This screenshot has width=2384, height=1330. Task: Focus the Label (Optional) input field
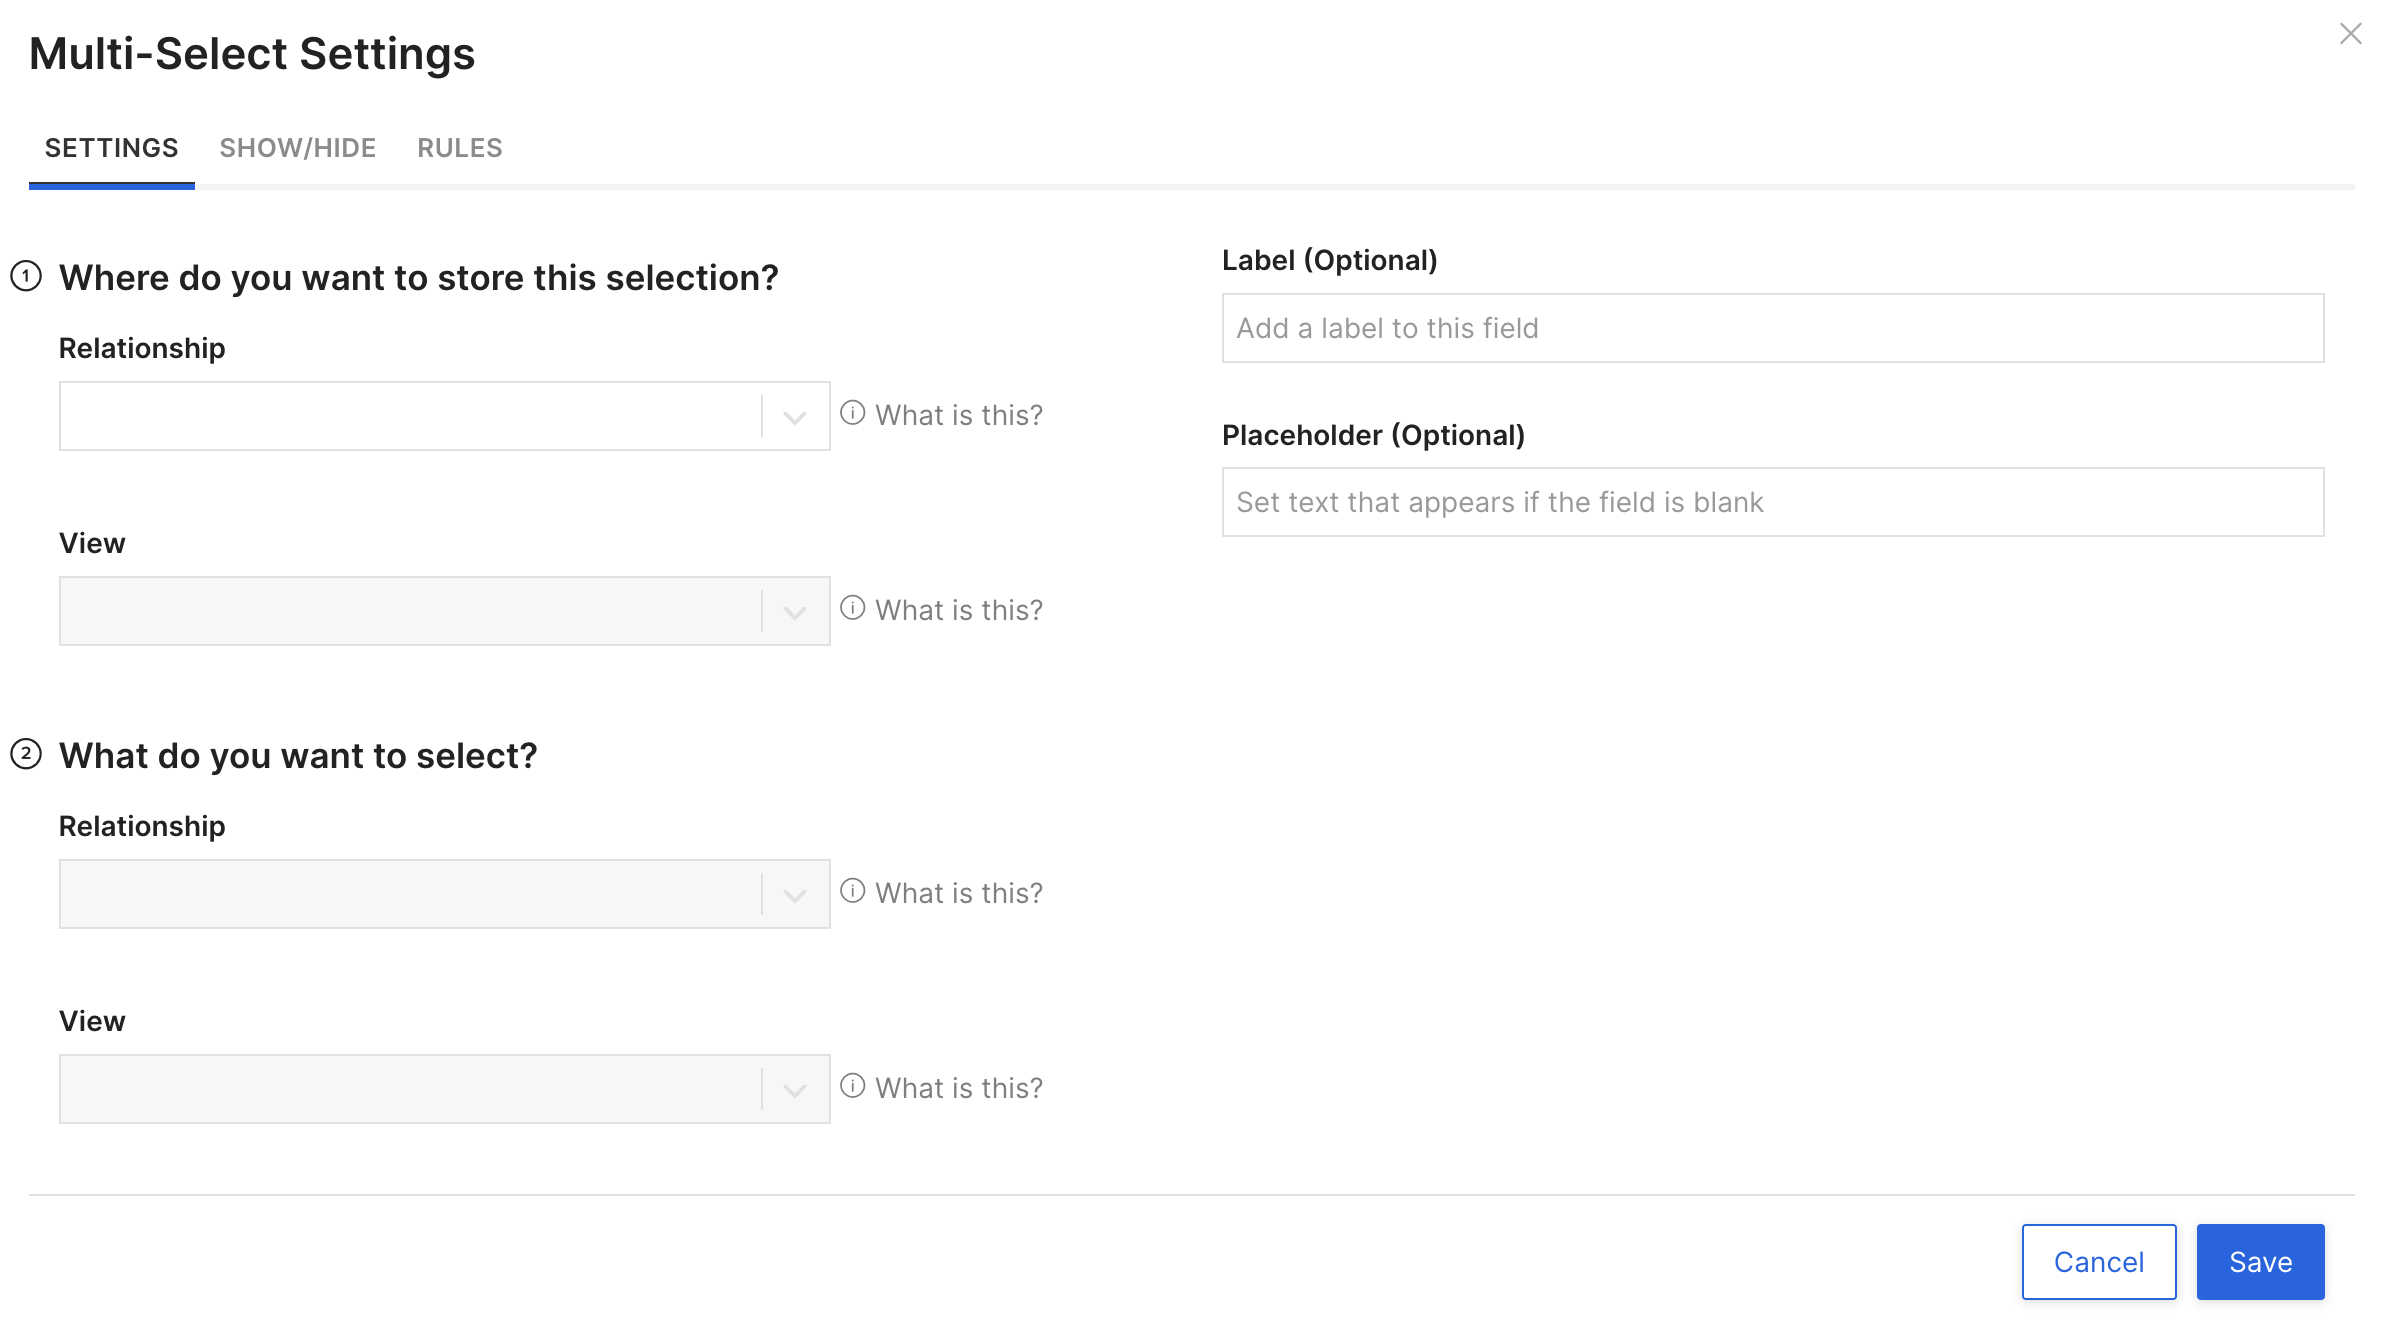tap(1773, 328)
